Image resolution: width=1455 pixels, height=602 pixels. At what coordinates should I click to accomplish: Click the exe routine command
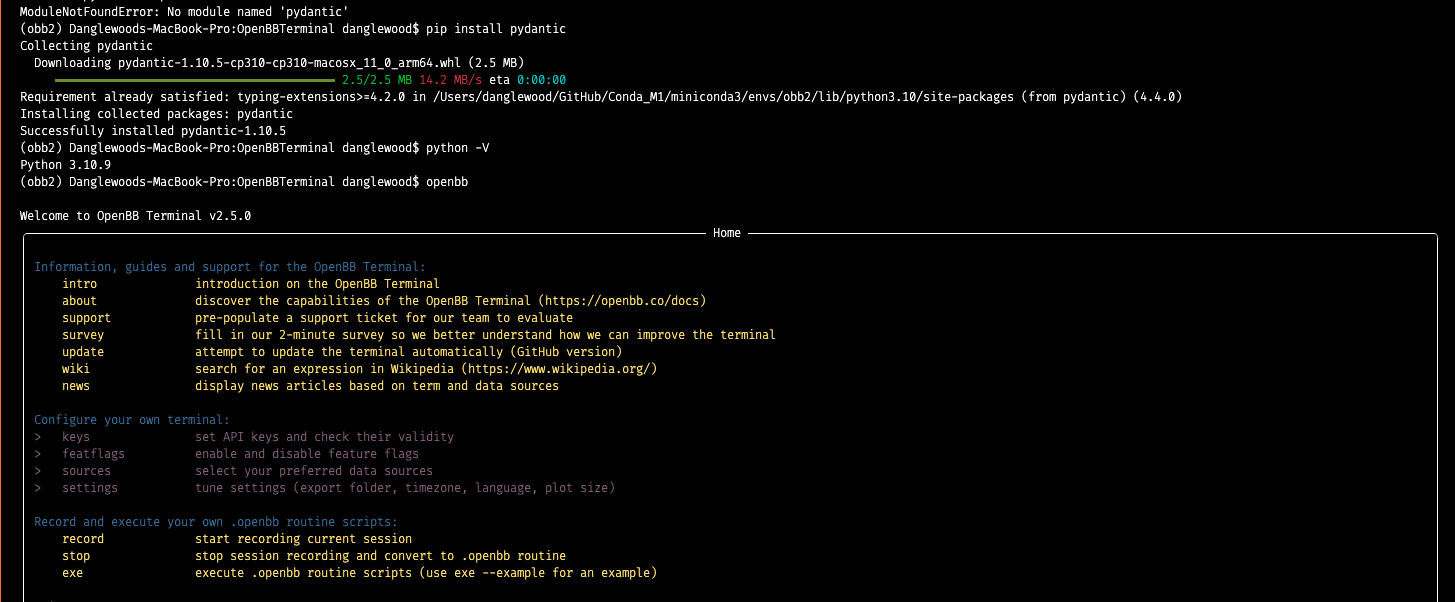72,572
